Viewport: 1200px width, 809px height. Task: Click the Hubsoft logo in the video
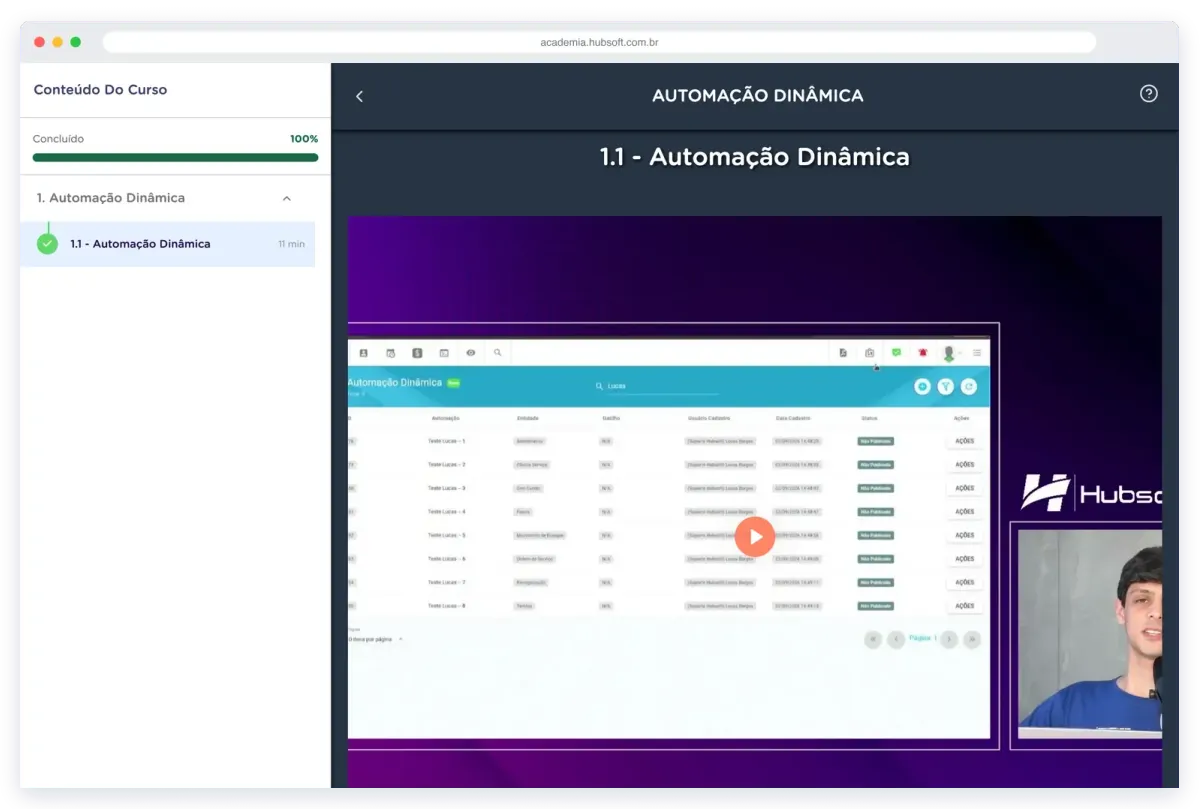coord(1091,493)
